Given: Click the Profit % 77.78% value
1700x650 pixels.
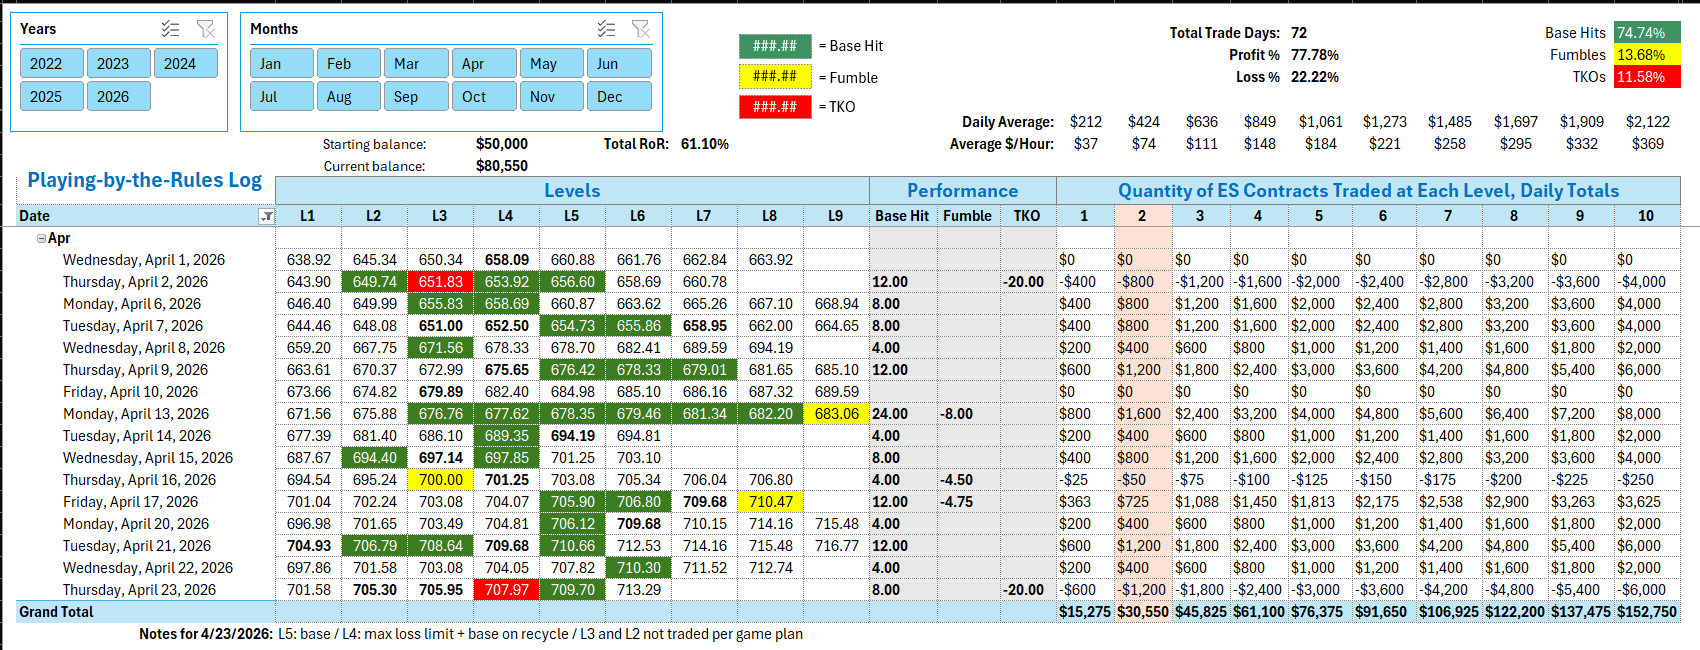Looking at the screenshot, I should 1315,55.
